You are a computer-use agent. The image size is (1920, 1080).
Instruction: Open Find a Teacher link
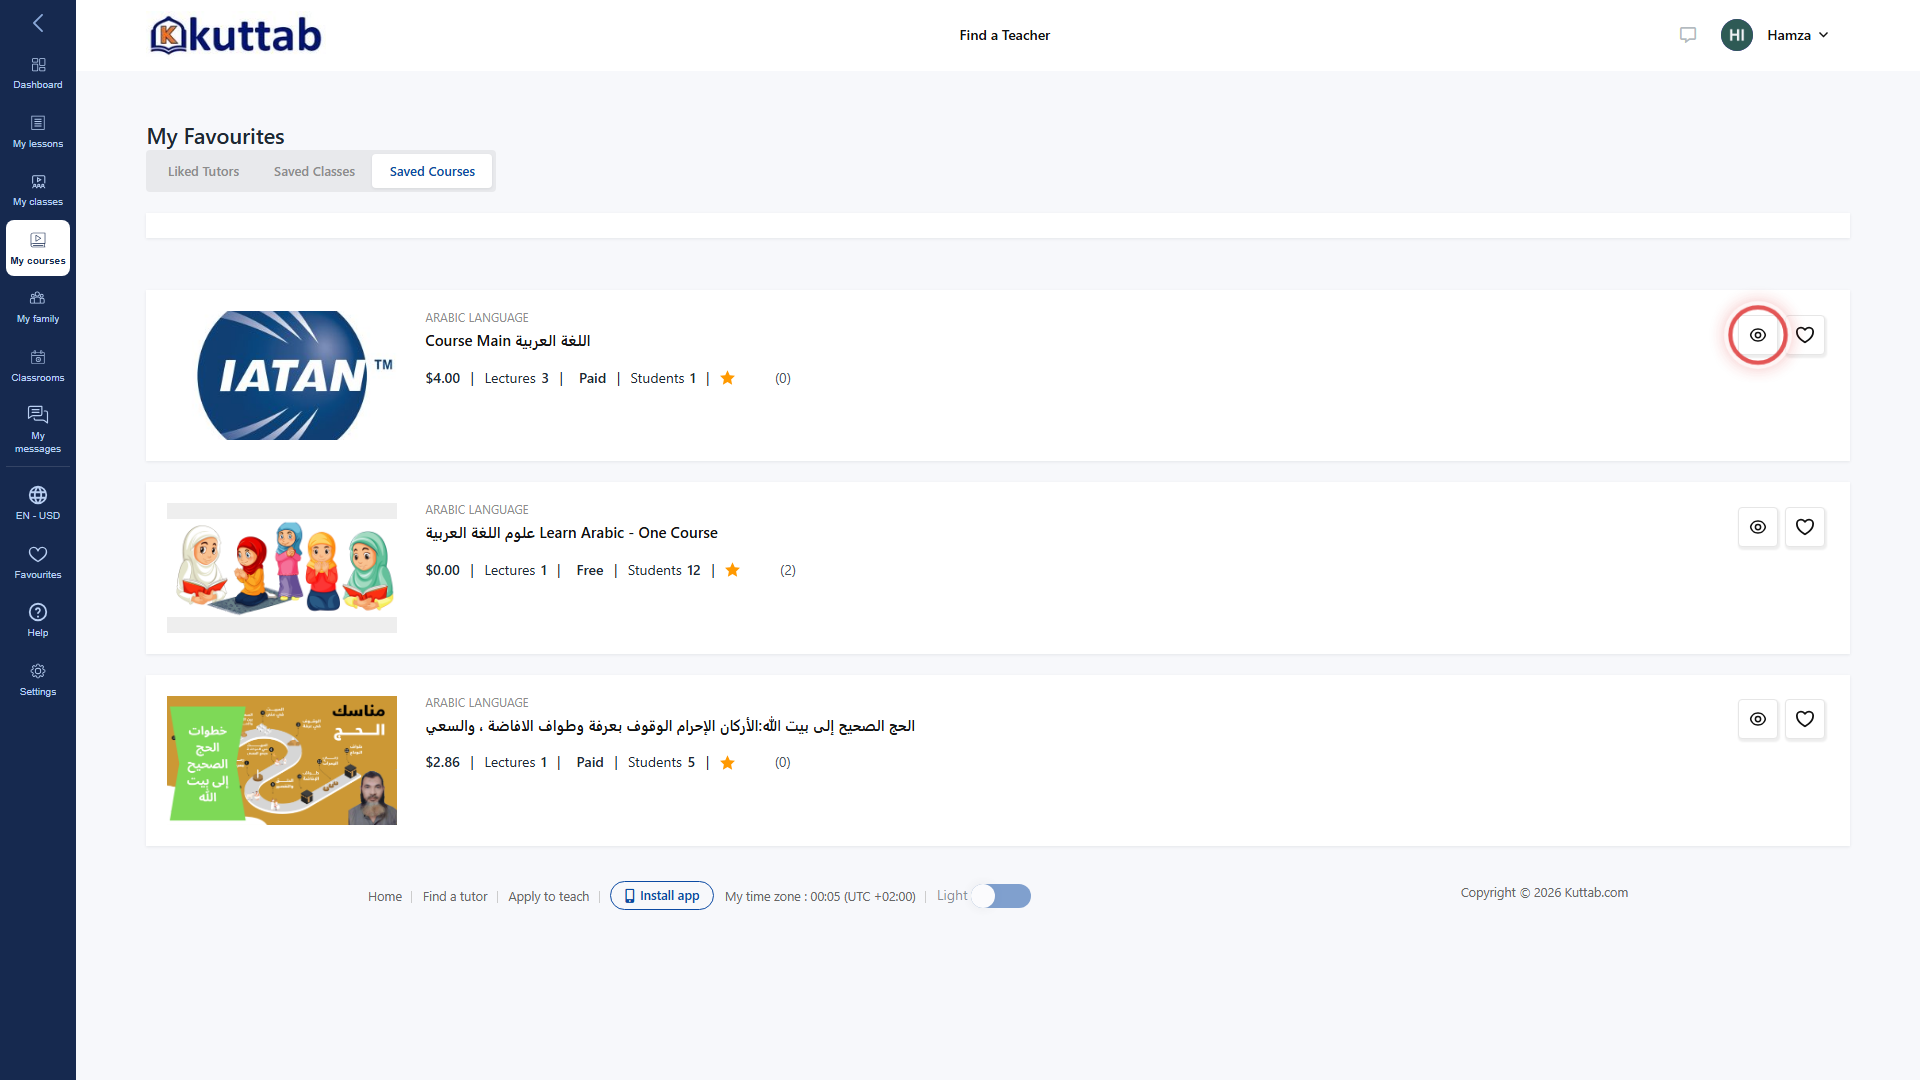1004,35
